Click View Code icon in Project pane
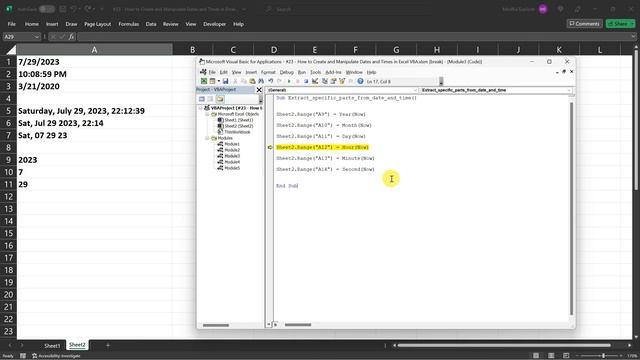 tap(202, 99)
